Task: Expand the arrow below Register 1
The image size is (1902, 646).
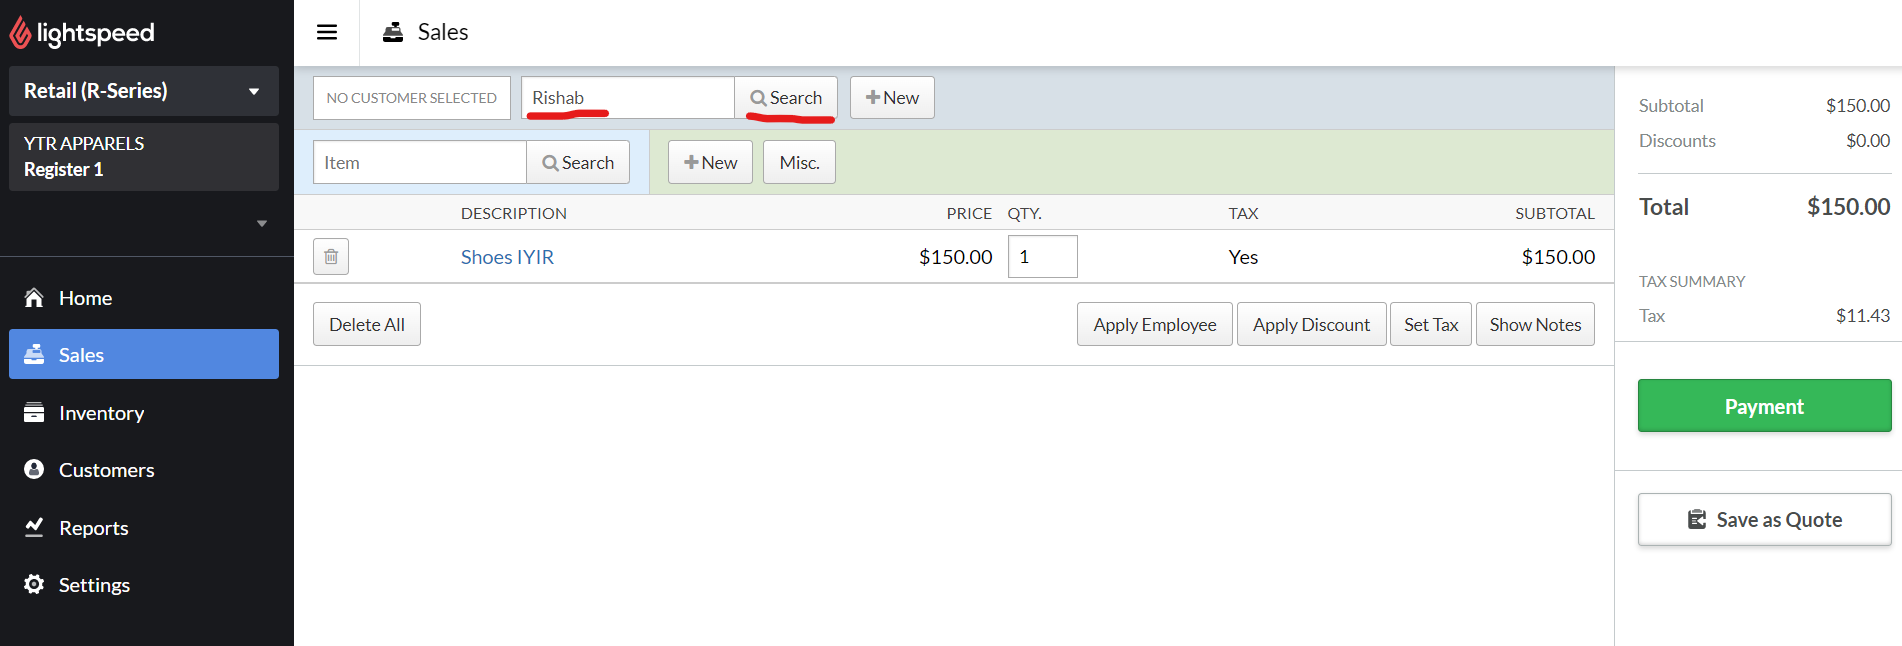Action: pyautogui.click(x=262, y=223)
